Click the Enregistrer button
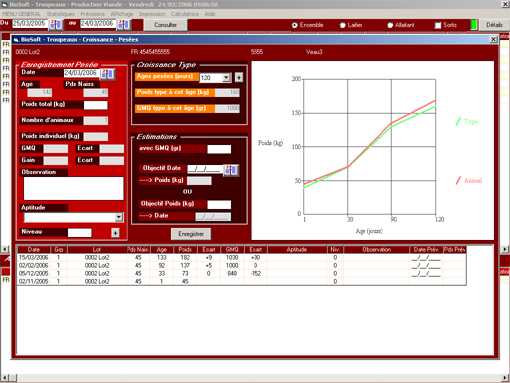The width and height of the screenshot is (510, 383). point(191,234)
